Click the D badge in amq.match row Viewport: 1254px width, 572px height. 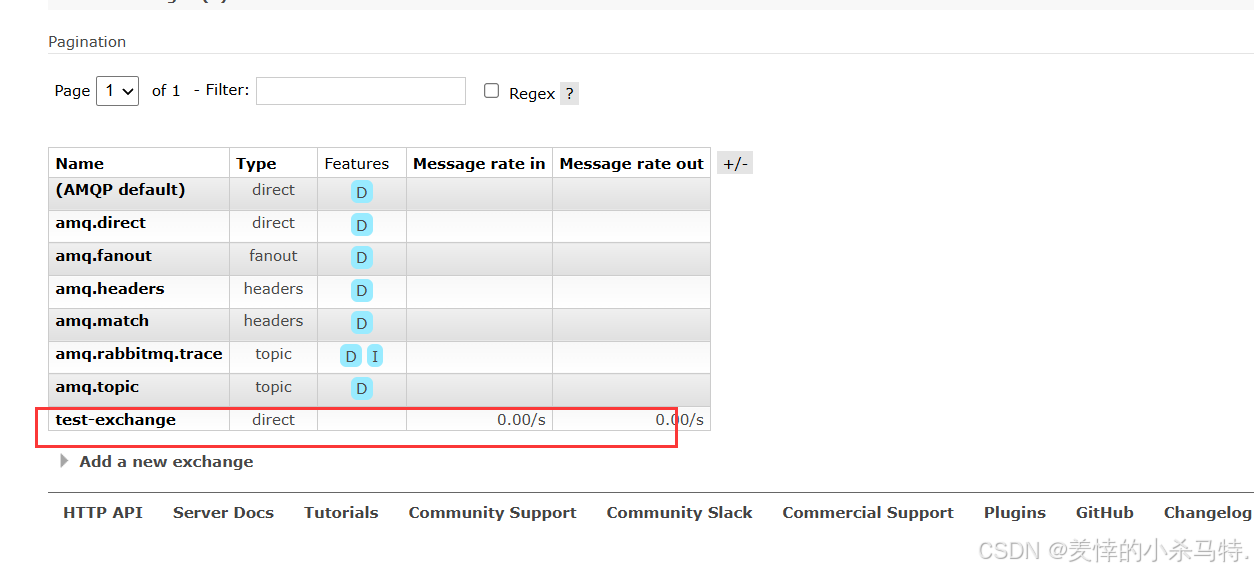(x=361, y=324)
